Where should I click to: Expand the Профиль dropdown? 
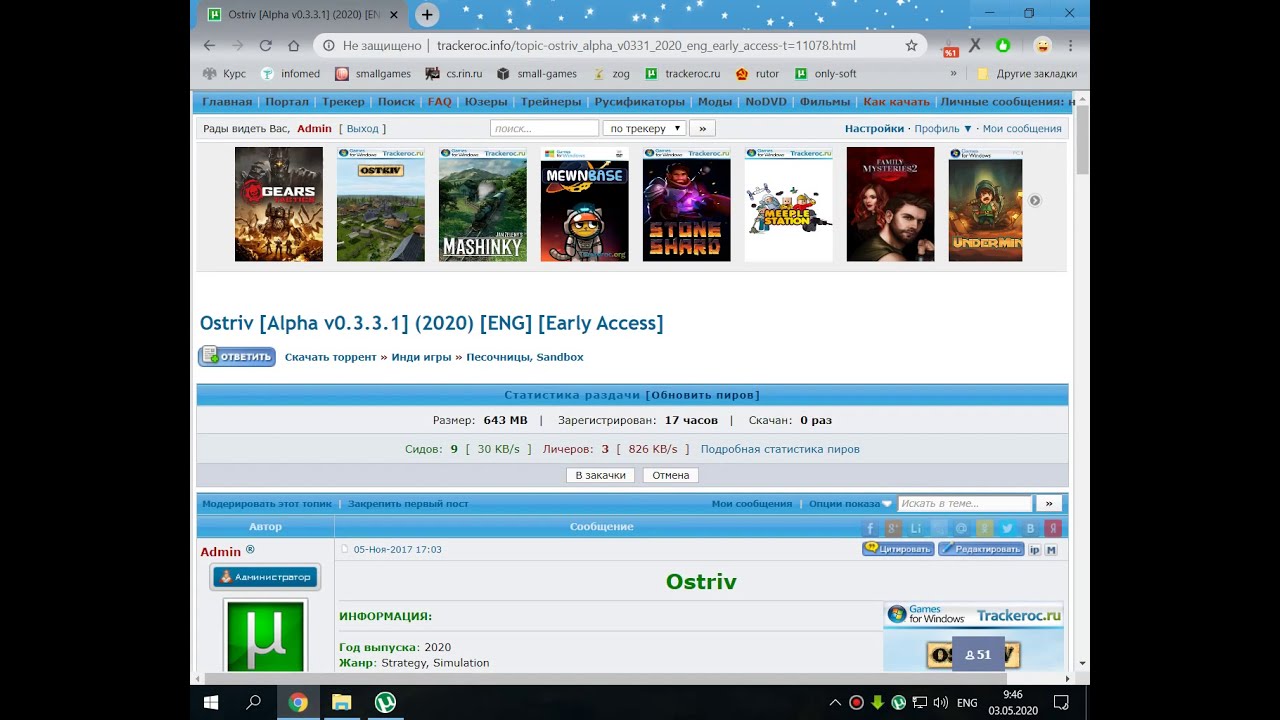tap(943, 128)
